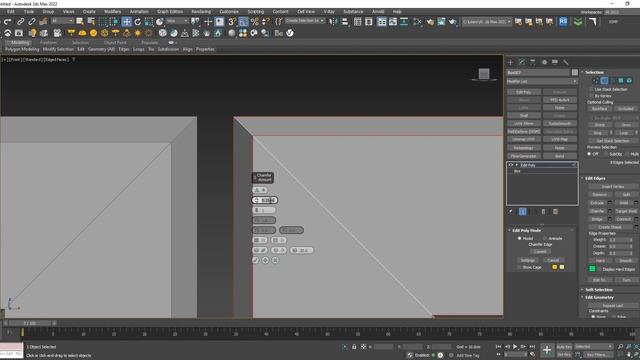Viewport: 640px width, 360px height.
Task: Open the project path dropdown in toolbar
Action: 487,22
